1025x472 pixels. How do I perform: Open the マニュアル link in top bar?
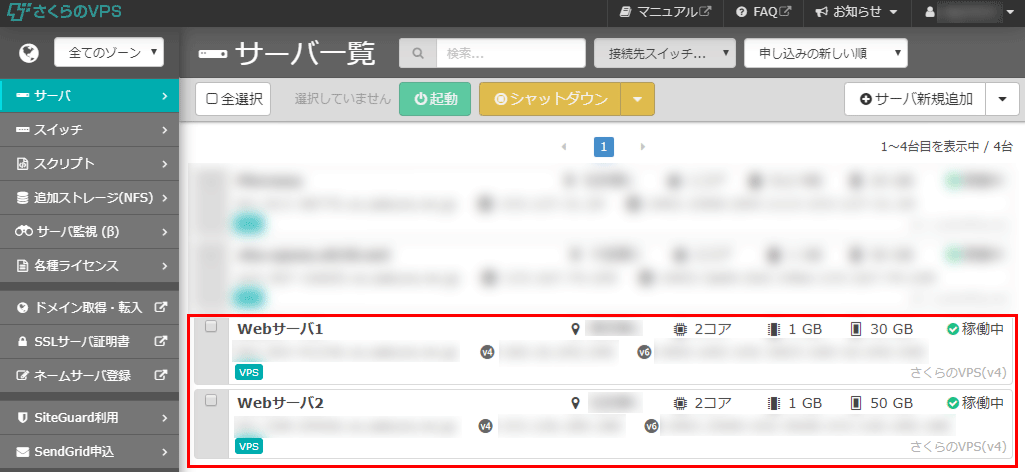coord(665,12)
